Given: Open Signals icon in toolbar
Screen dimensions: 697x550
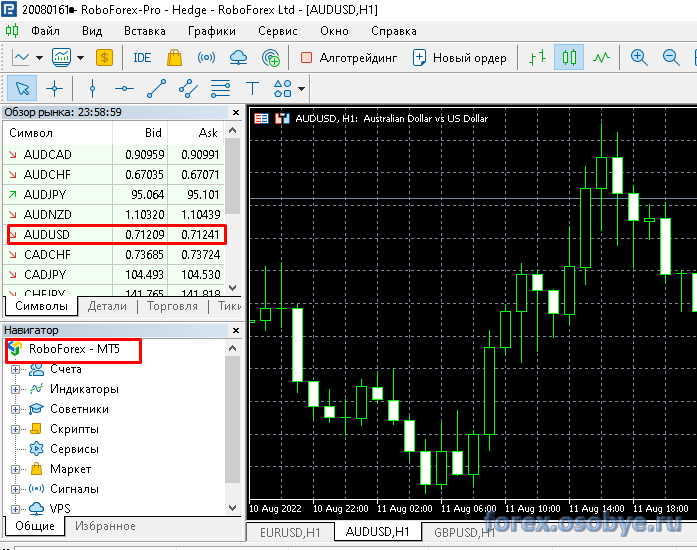Looking at the screenshot, I should (x=206, y=57).
